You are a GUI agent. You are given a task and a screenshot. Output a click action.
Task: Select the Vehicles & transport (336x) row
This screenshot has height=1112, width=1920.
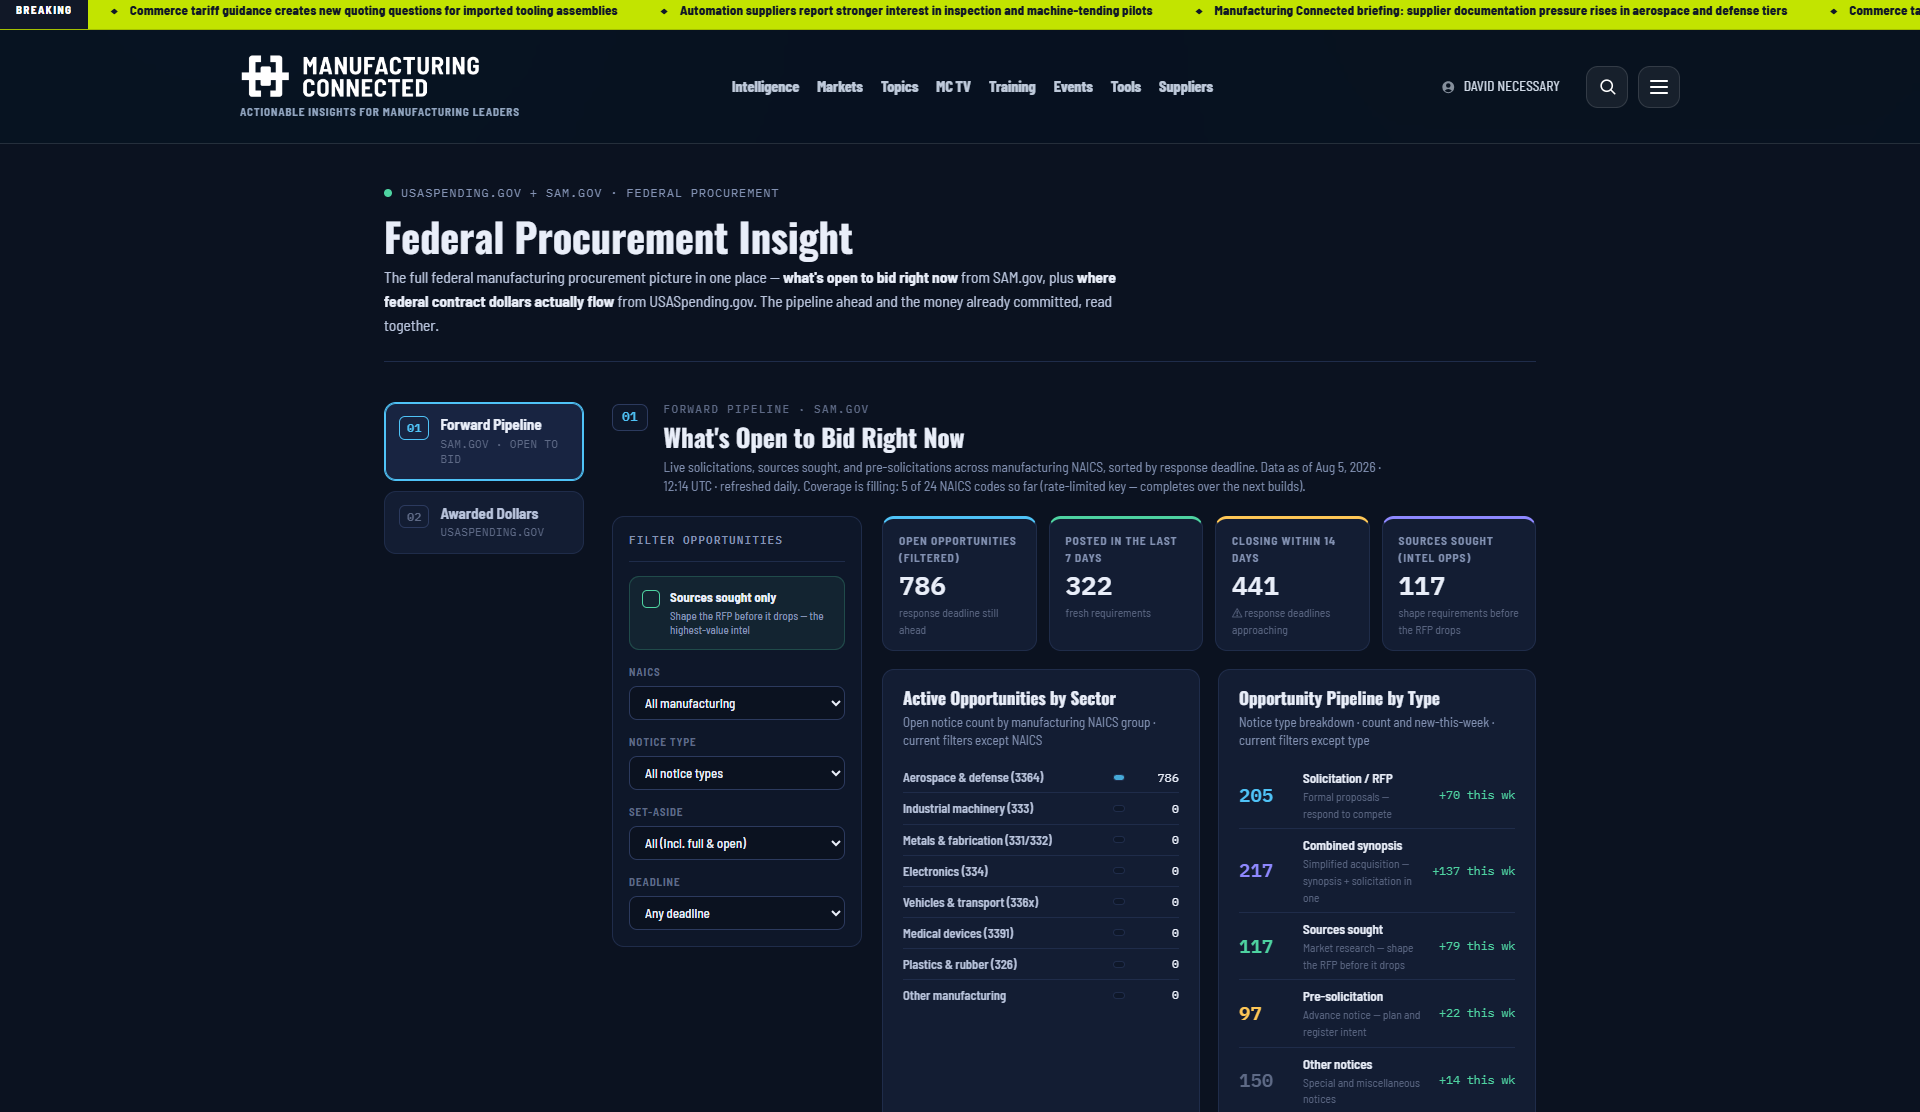click(1041, 903)
